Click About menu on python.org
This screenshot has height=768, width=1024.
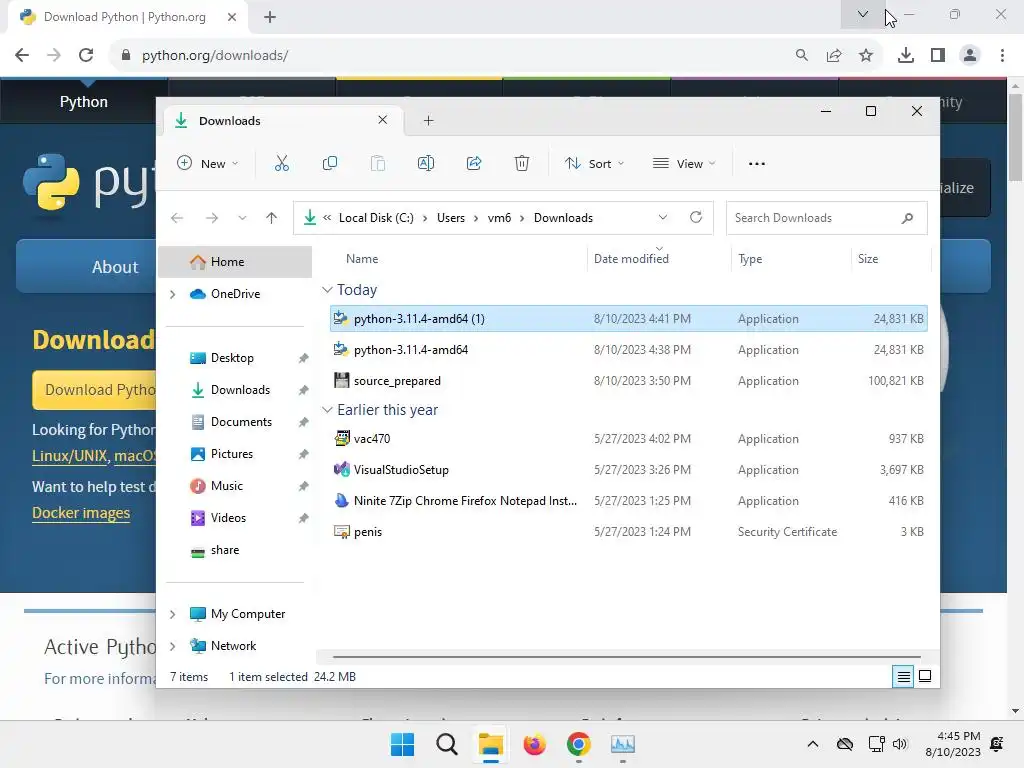[115, 266]
